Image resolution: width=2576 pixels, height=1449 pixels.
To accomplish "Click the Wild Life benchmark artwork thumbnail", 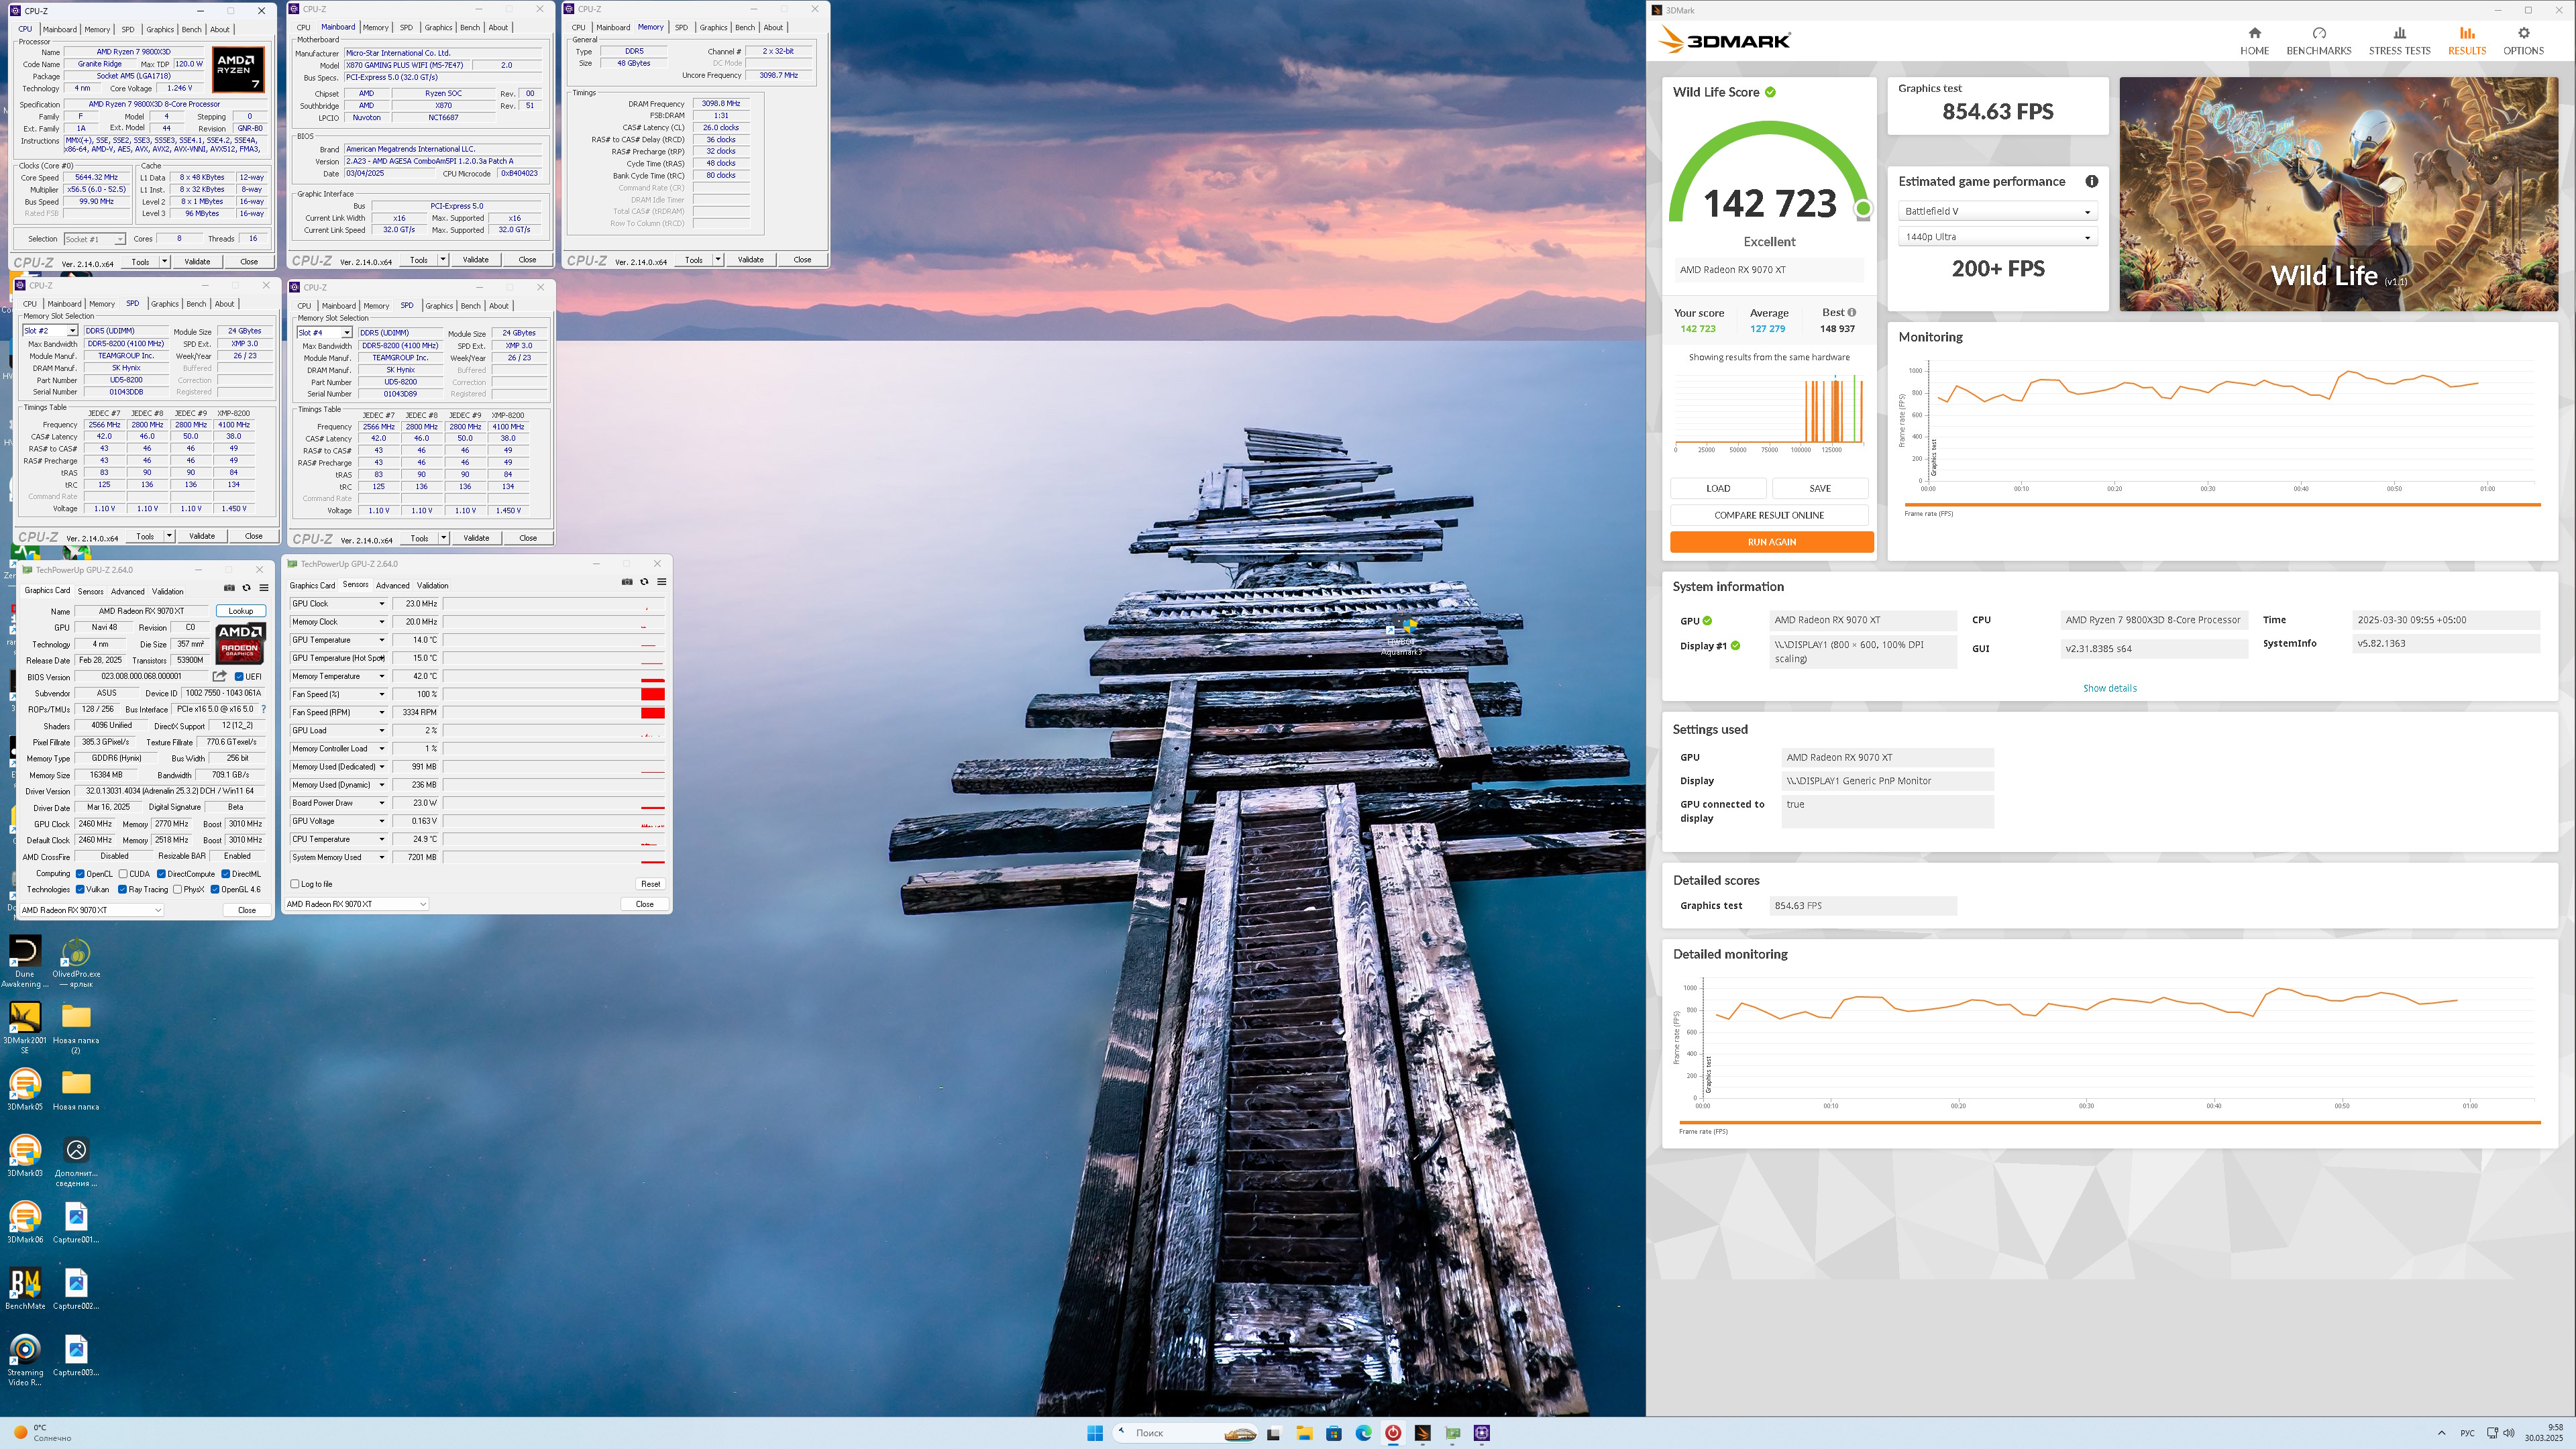I will [2338, 194].
